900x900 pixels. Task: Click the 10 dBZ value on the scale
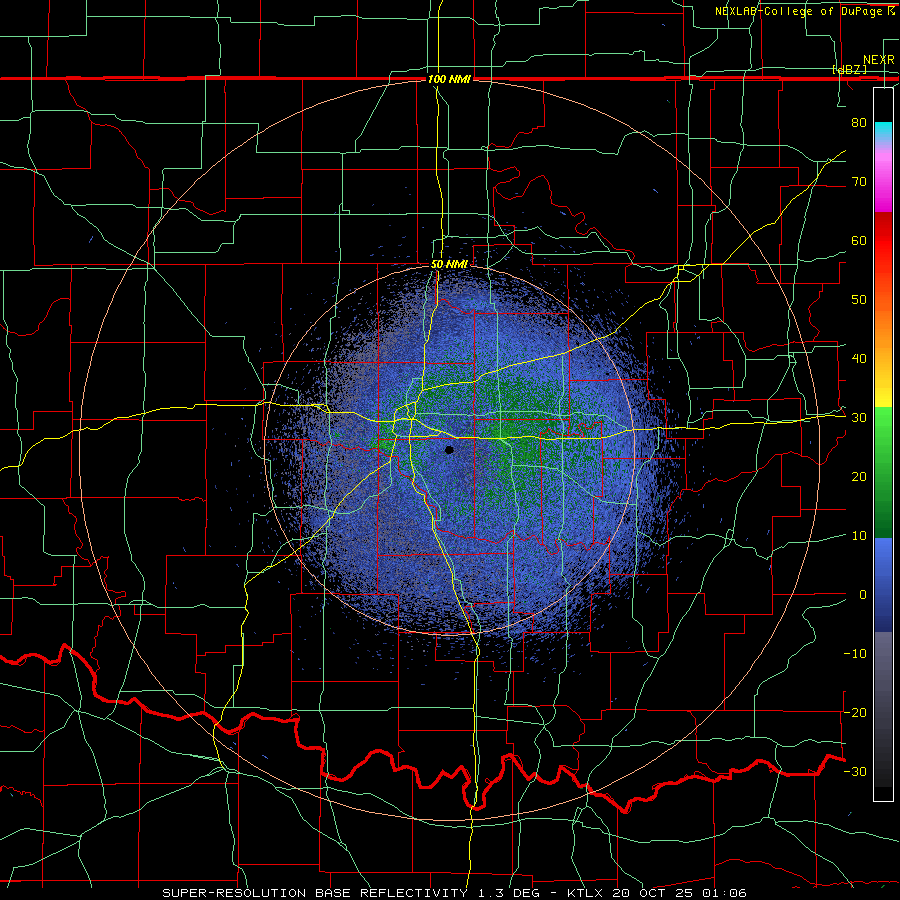click(859, 536)
